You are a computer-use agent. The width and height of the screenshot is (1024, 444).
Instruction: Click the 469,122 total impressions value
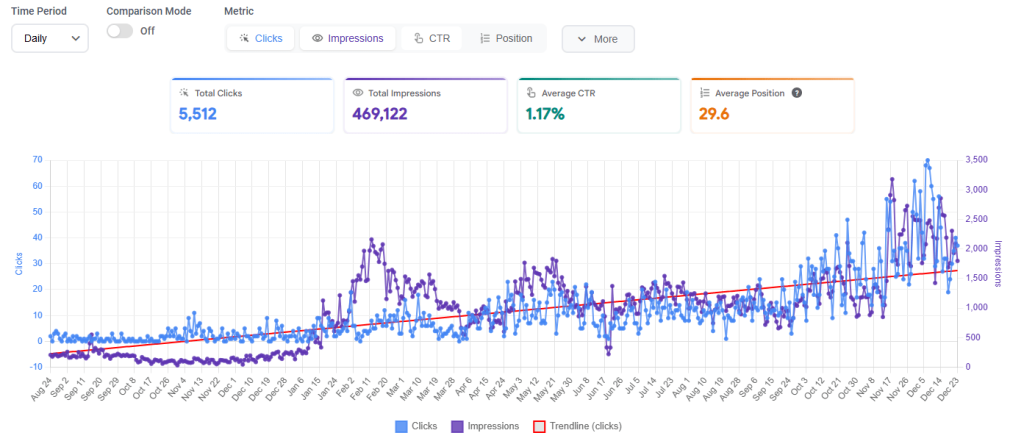[387, 114]
